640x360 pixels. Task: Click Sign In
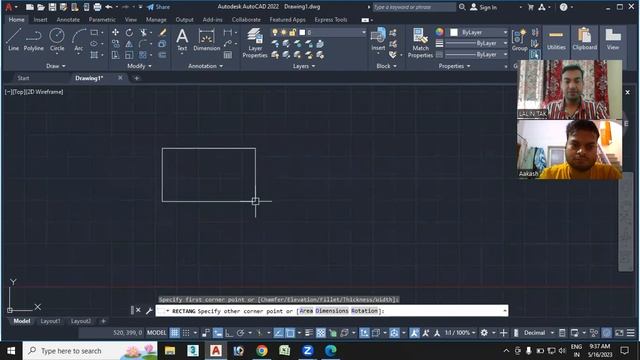pyautogui.click(x=484, y=7)
